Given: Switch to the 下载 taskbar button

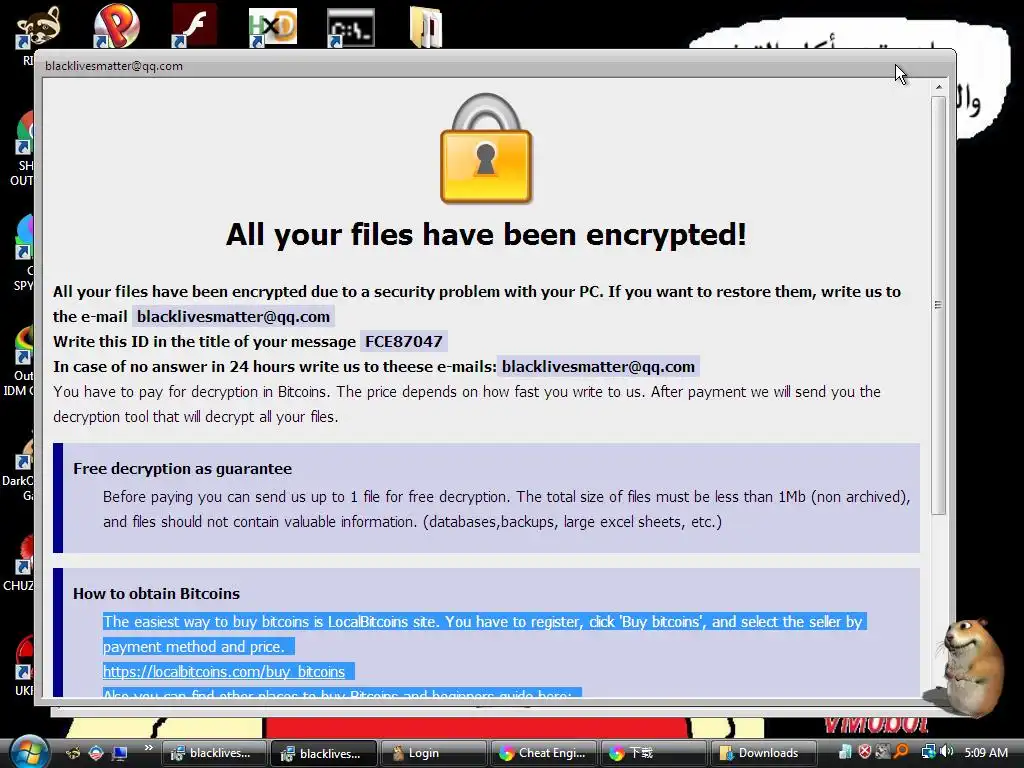Looking at the screenshot, I should [653, 754].
